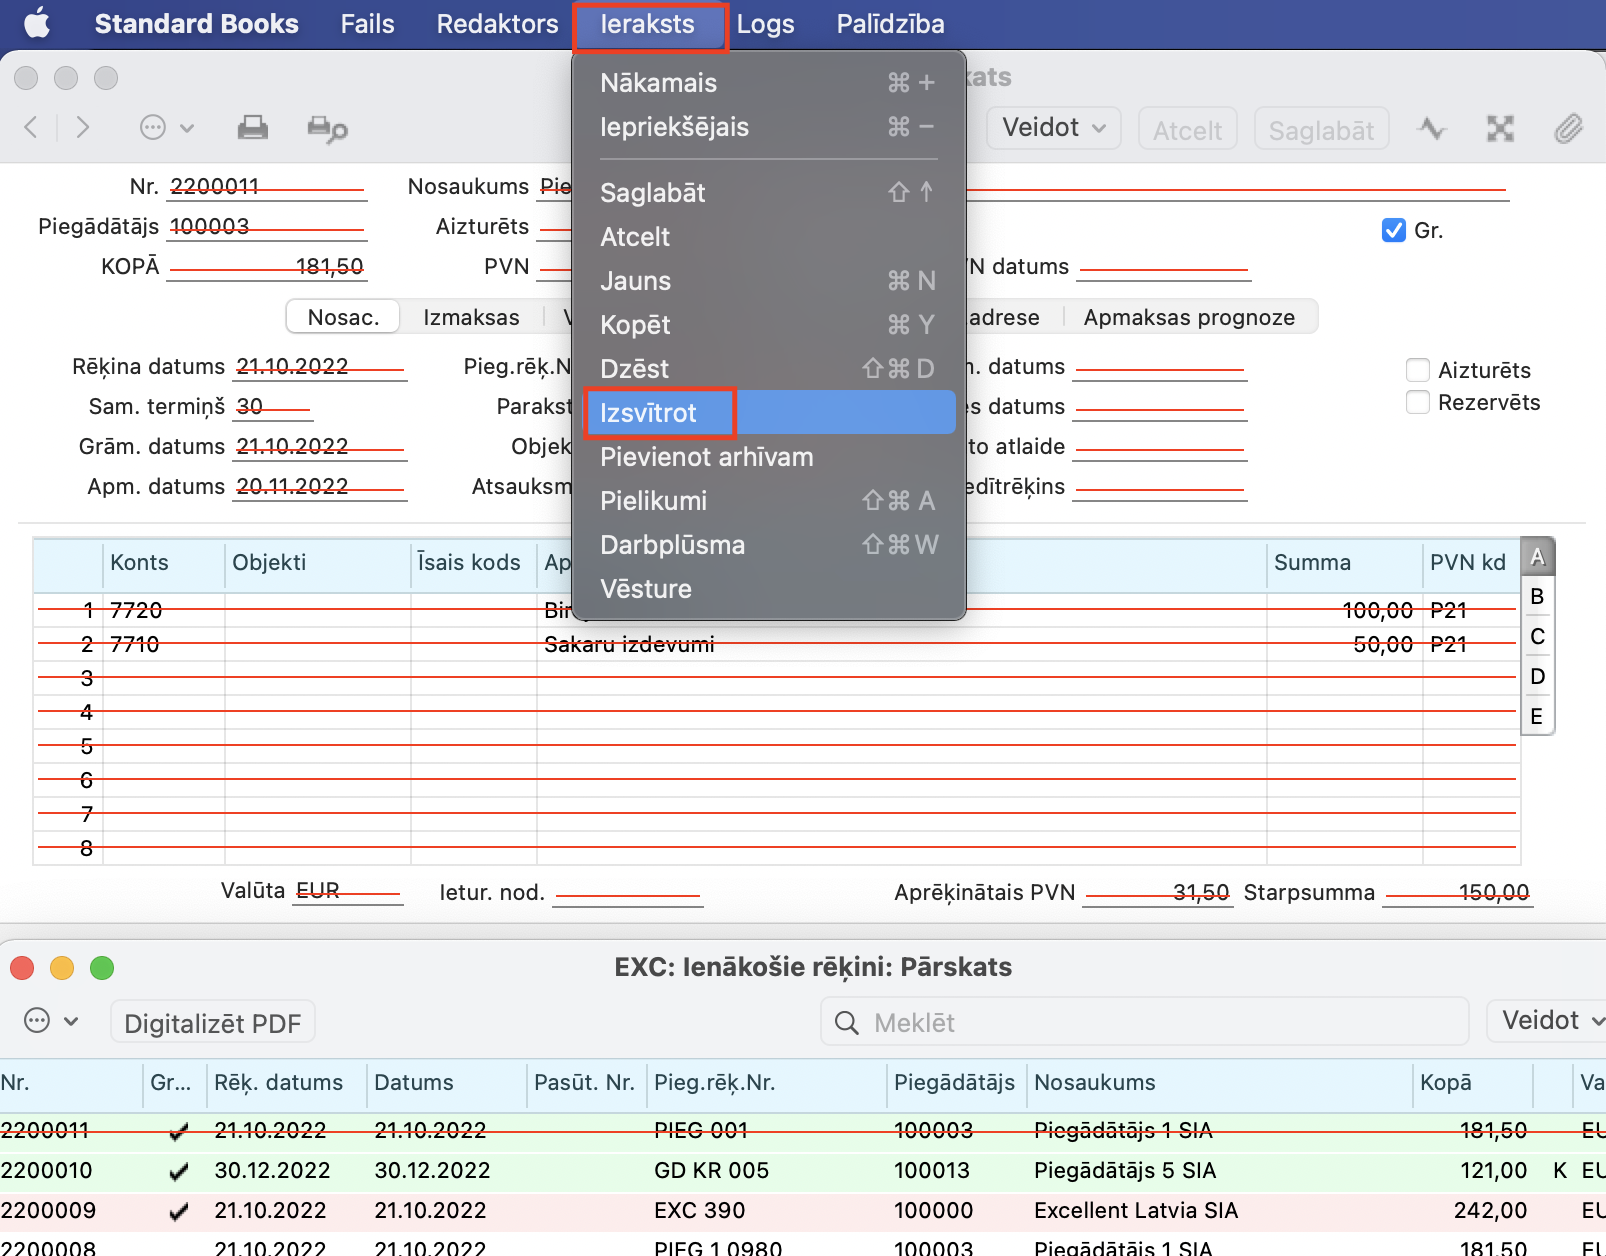Uncheck the Gr. checkbox

click(1393, 231)
